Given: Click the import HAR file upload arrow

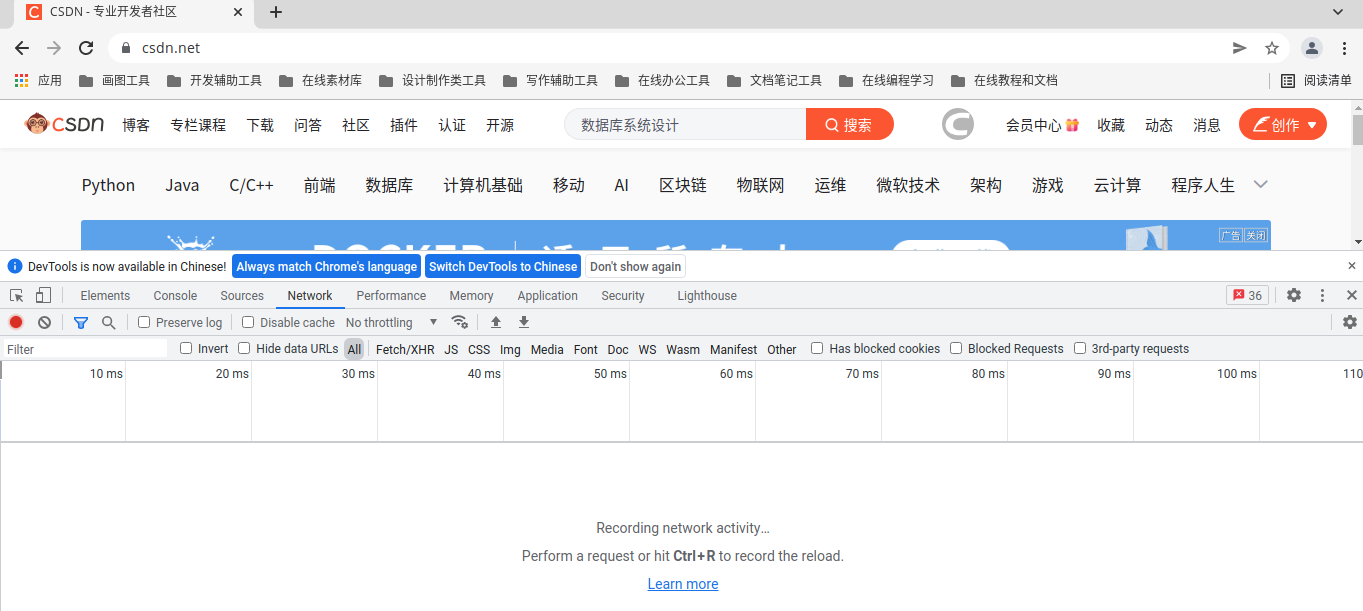Looking at the screenshot, I should click(x=495, y=322).
